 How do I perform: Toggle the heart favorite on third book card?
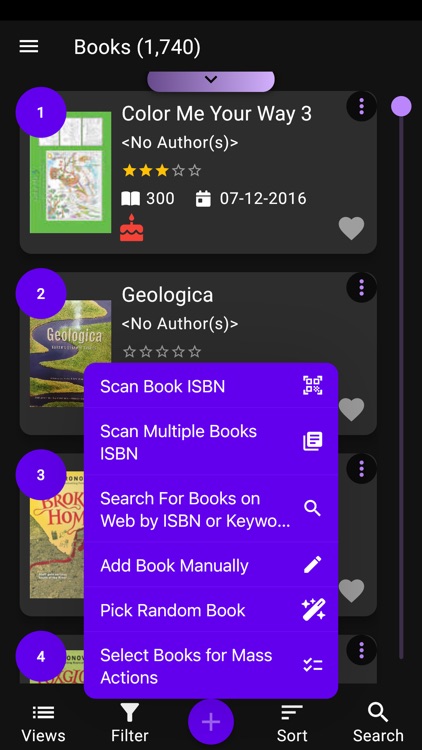coord(352,591)
